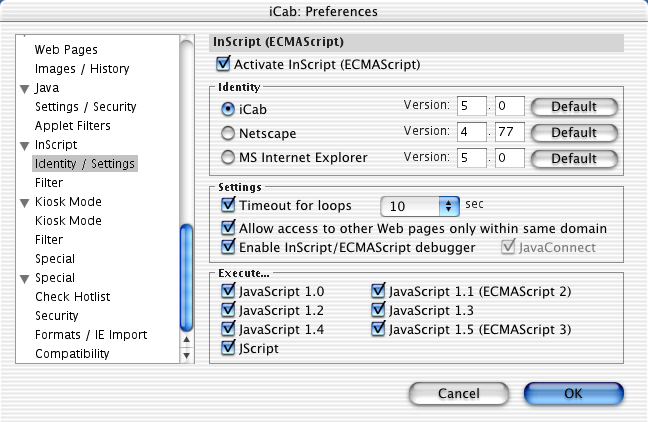Toggle the Timeout for loops checkbox
648x422 pixels.
228,205
